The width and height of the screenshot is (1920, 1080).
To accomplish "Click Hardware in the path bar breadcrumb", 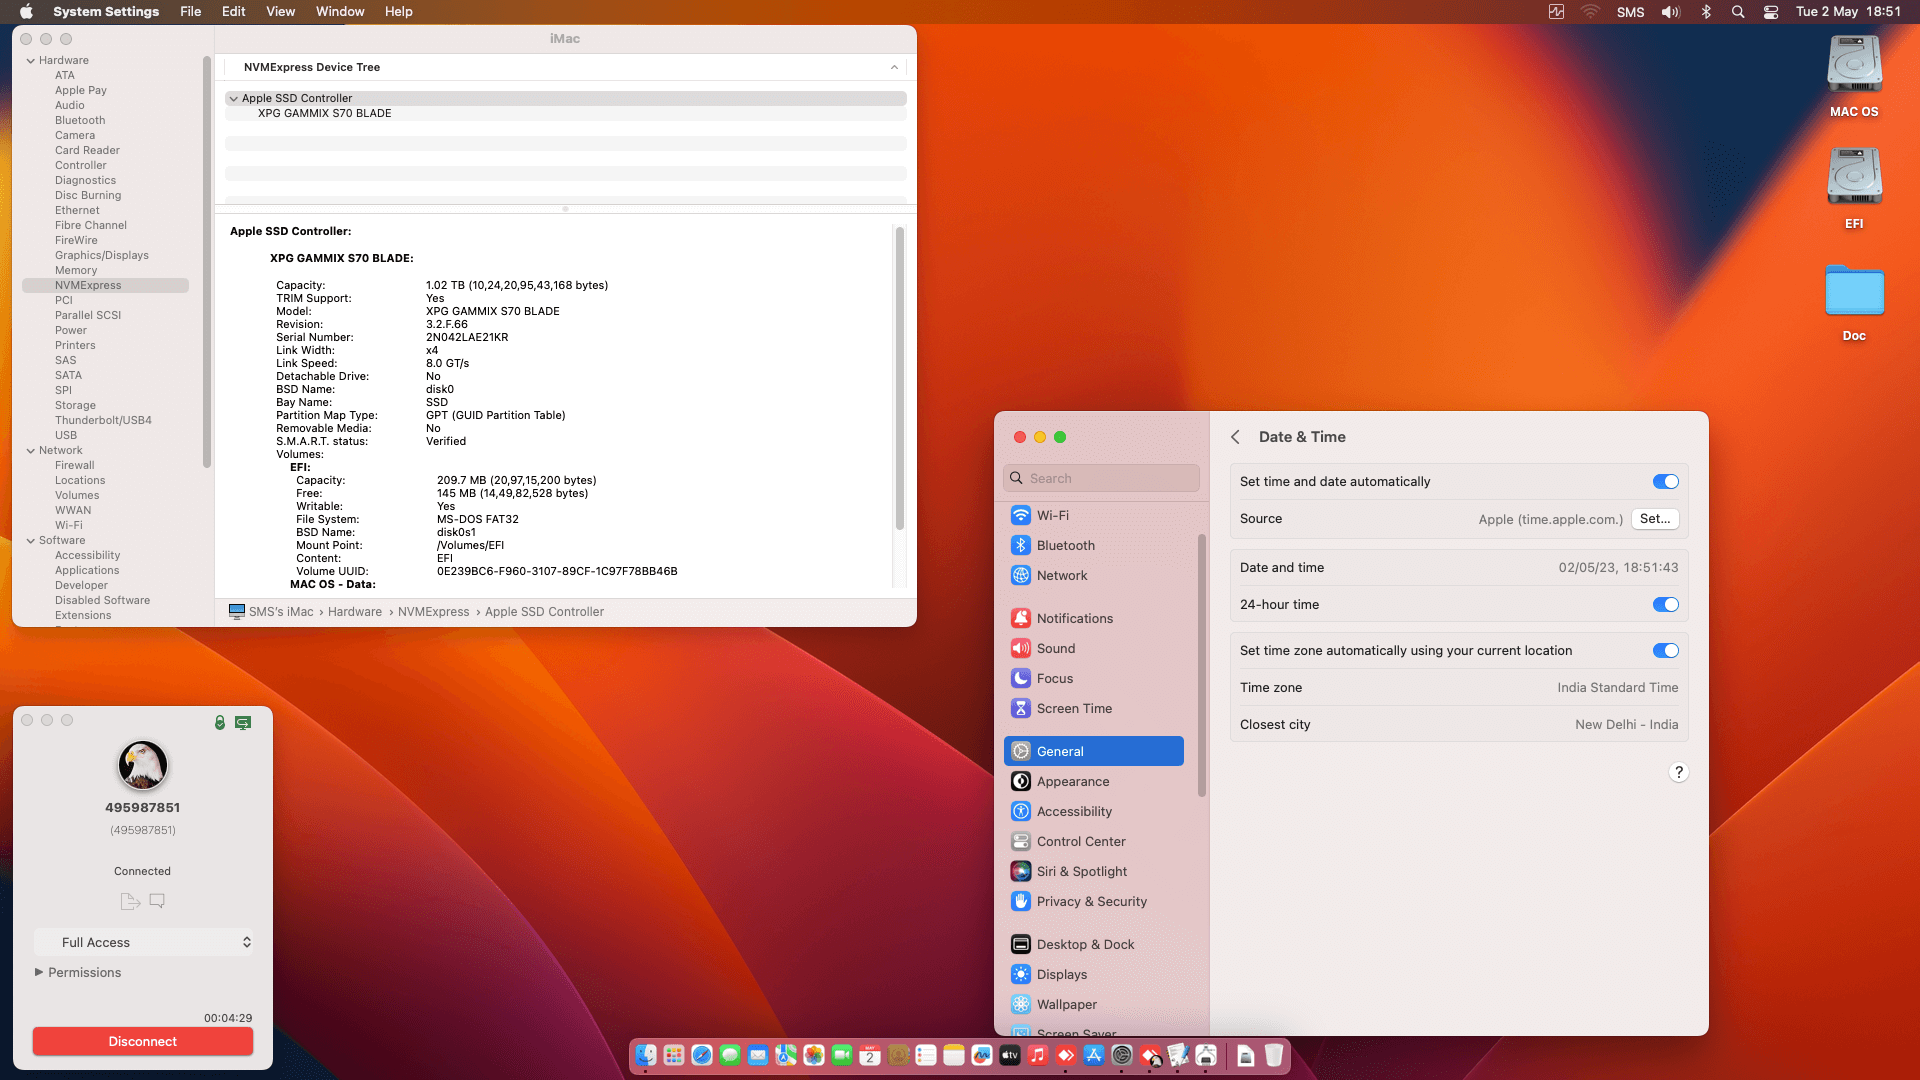I will 355,612.
